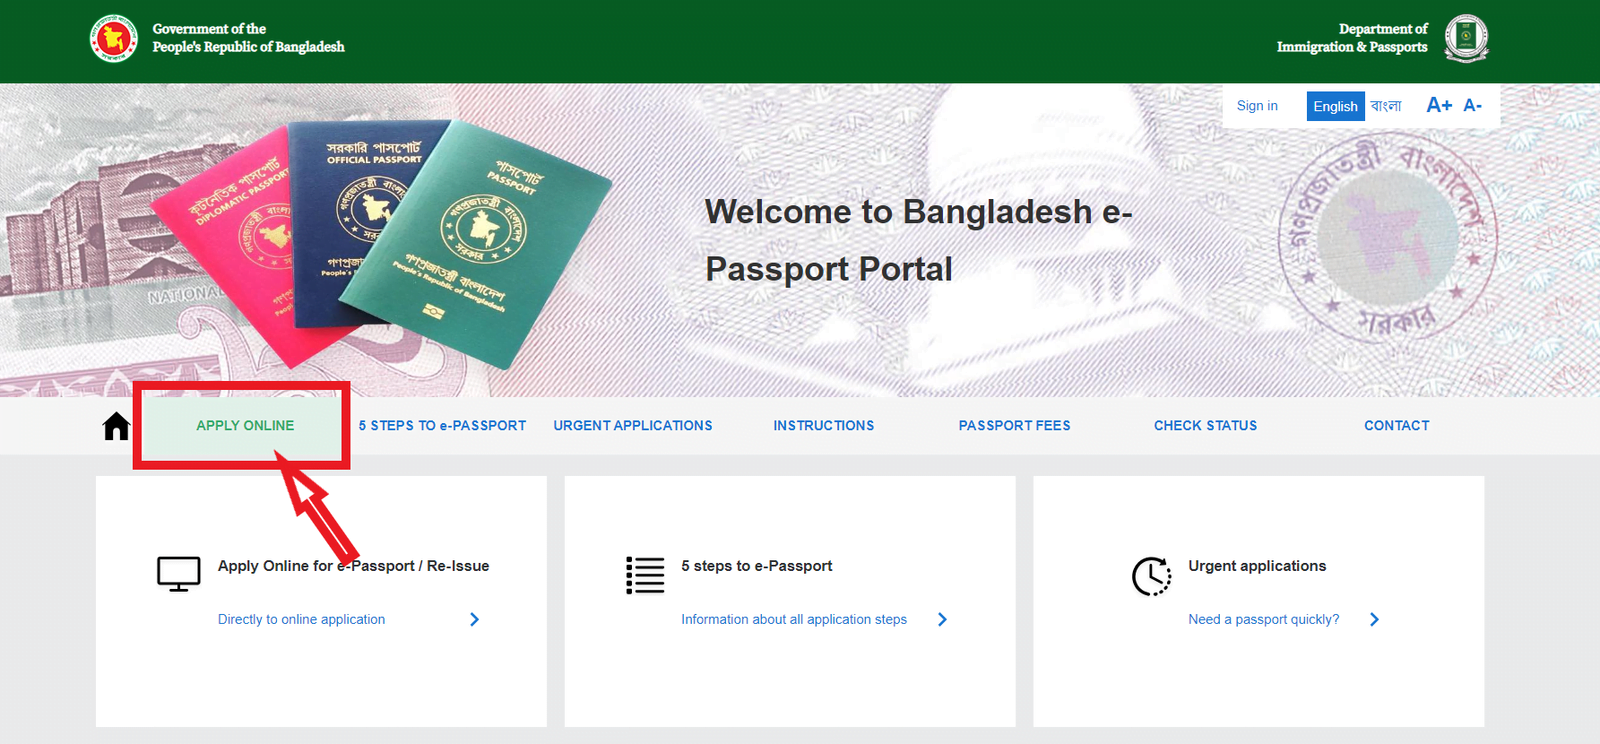Click Department of Immigration & Passports seal
The width and height of the screenshot is (1600, 744).
point(1466,39)
